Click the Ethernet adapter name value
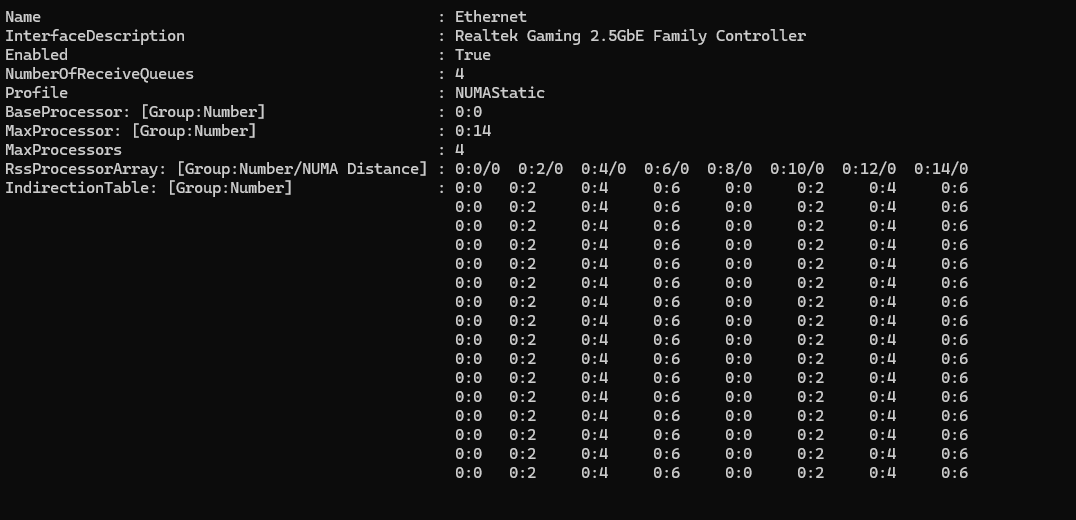Viewport: 1076px width, 520px height. (490, 17)
